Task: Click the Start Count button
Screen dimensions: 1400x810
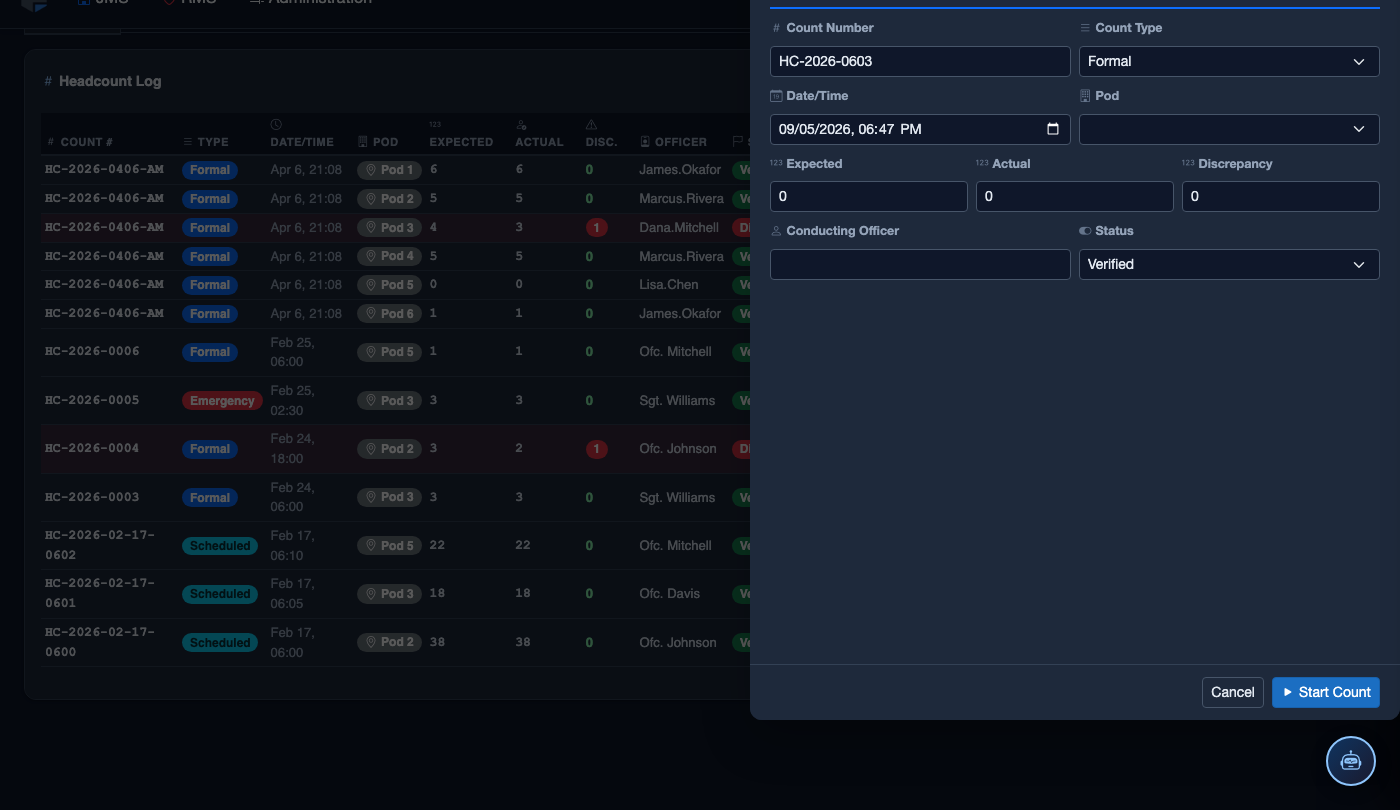Action: 1325,692
